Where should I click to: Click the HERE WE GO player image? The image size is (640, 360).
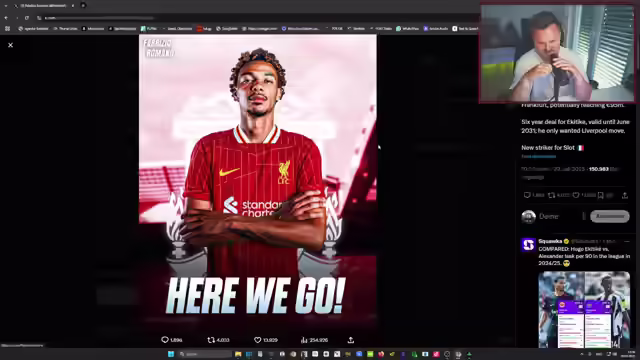tap(258, 182)
